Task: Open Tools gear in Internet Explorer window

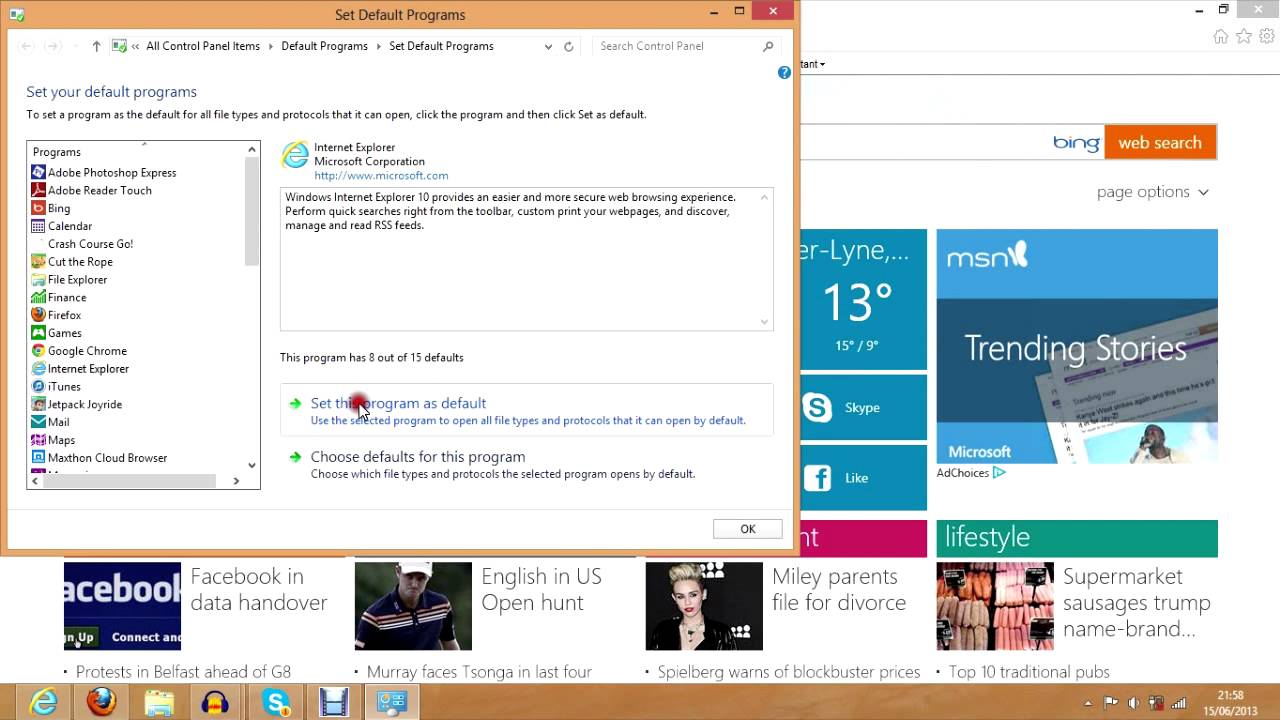Action: 1266,36
